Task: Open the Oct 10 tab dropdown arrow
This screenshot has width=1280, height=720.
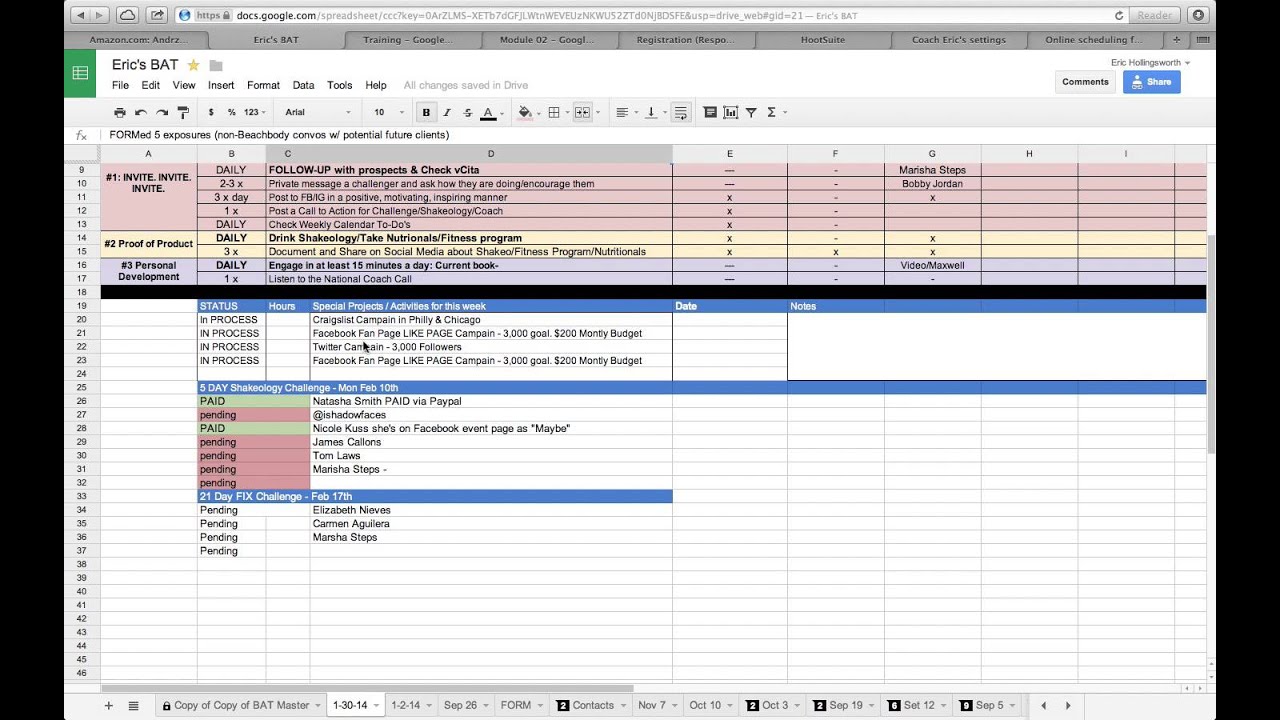Action: click(x=730, y=706)
